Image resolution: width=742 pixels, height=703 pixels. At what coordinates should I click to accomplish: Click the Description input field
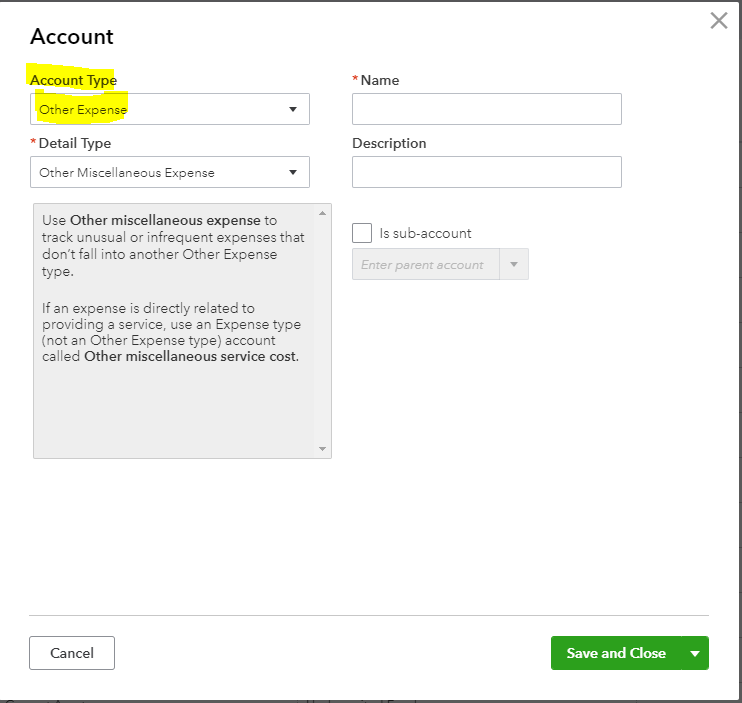point(486,172)
